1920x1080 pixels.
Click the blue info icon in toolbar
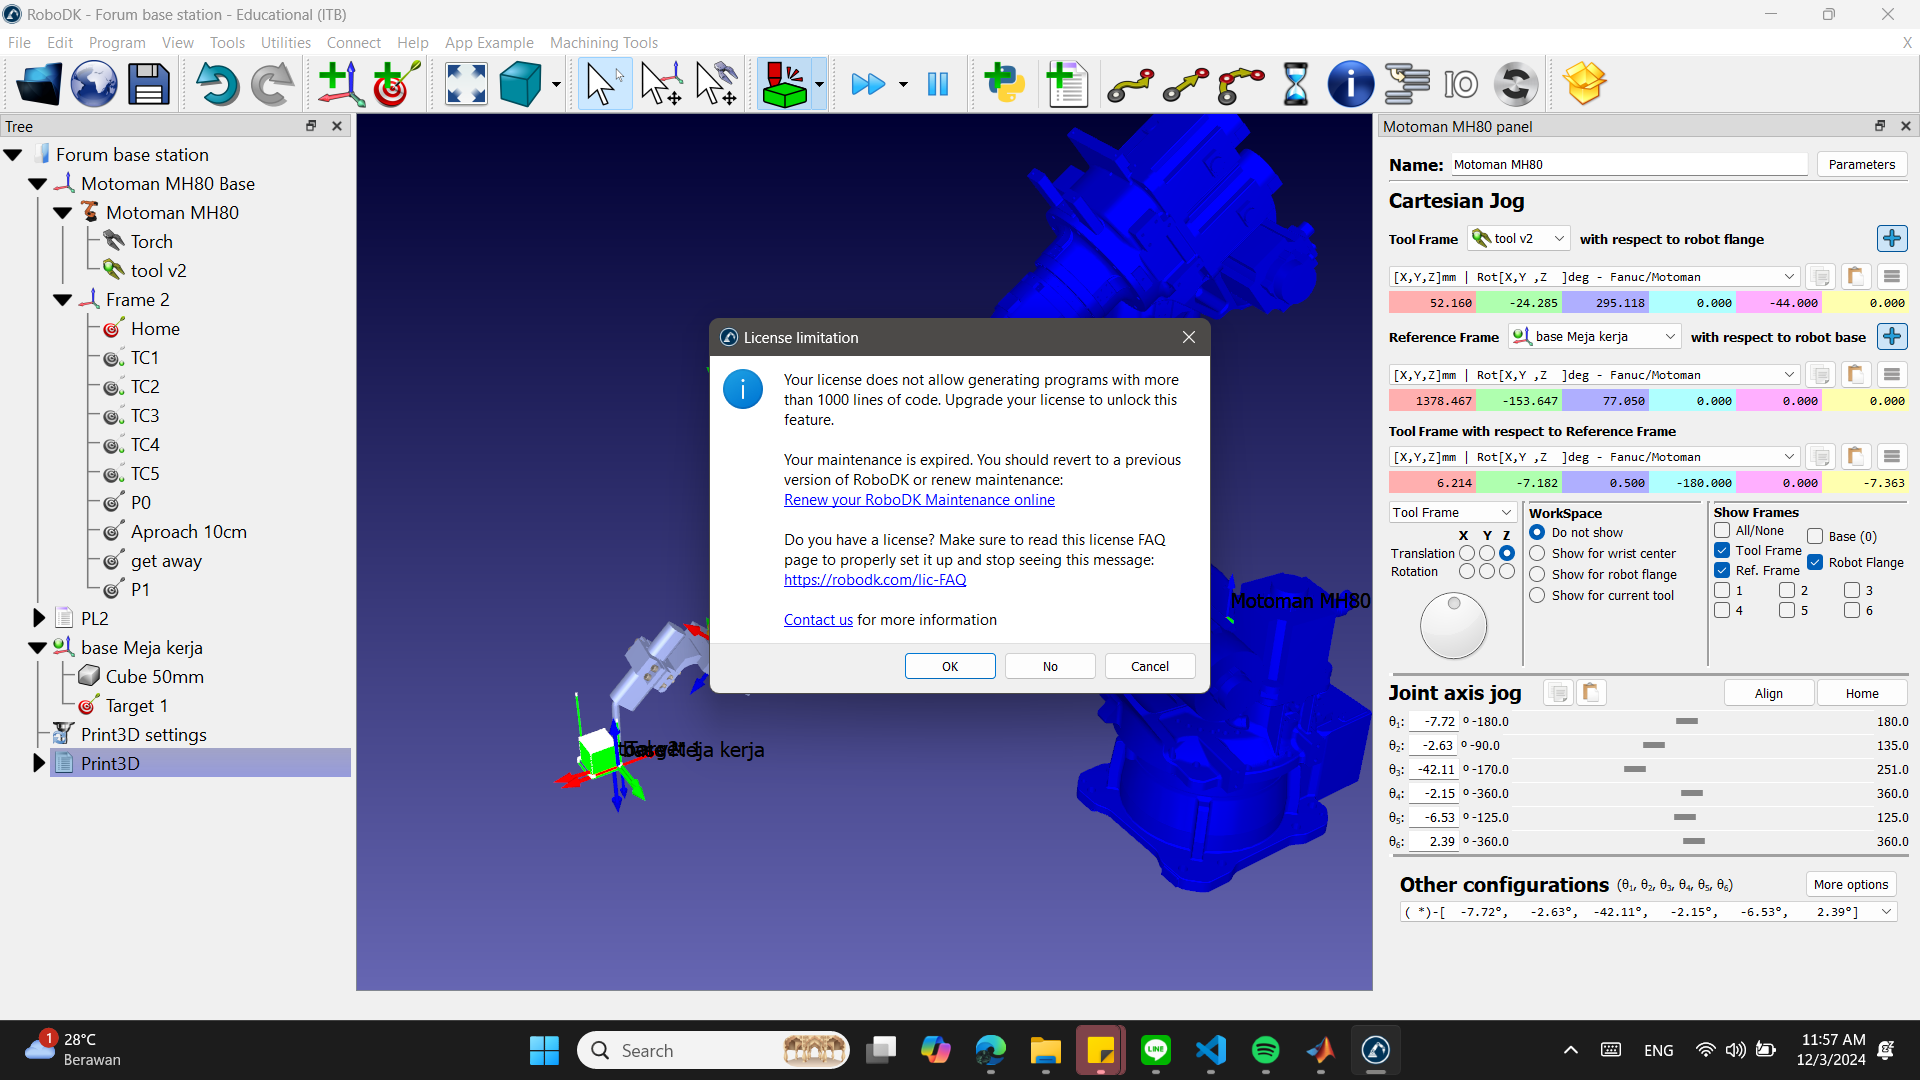(x=1350, y=84)
